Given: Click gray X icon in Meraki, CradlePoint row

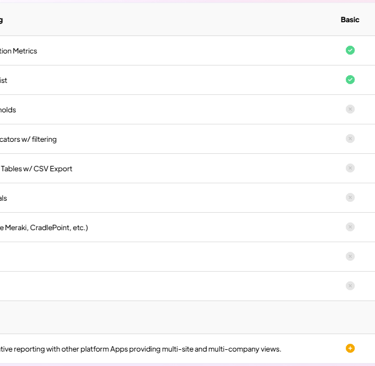Looking at the screenshot, I should 350,227.
